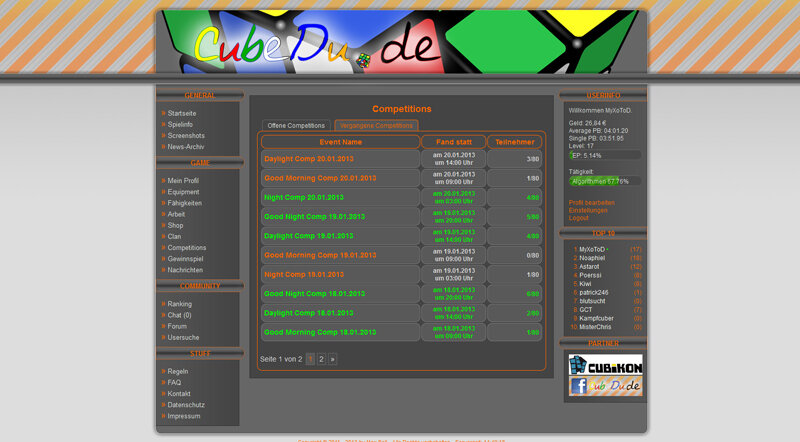This screenshot has width=800, height=442.
Task: Open Kontakt page
Action: point(179,394)
